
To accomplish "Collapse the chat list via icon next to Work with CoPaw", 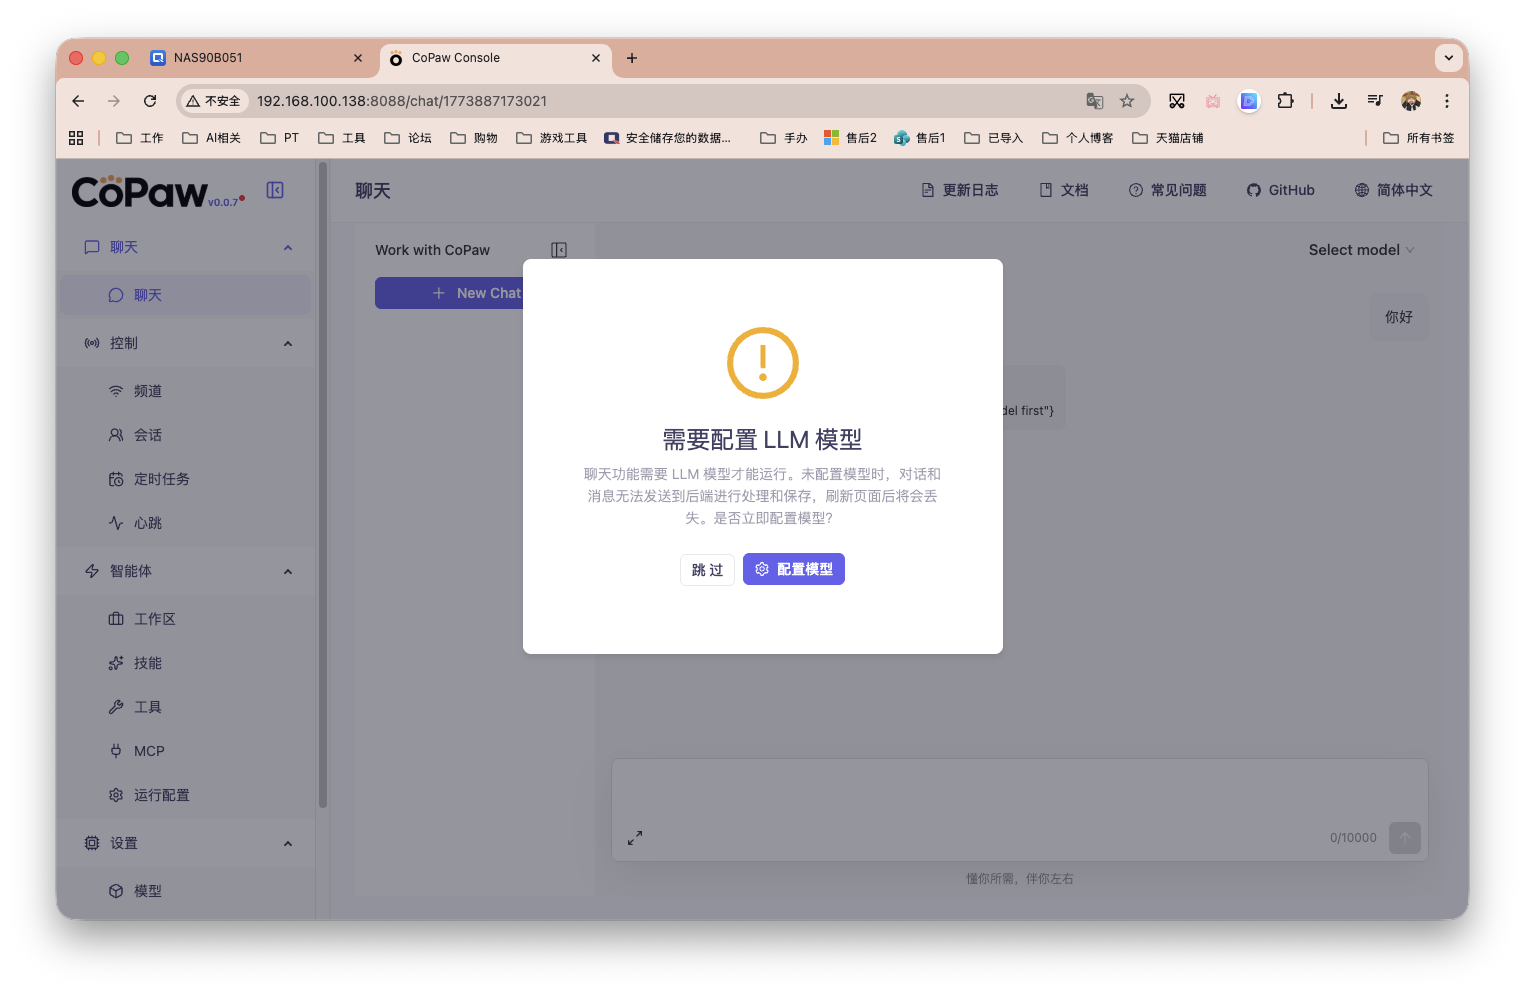I will 559,249.
